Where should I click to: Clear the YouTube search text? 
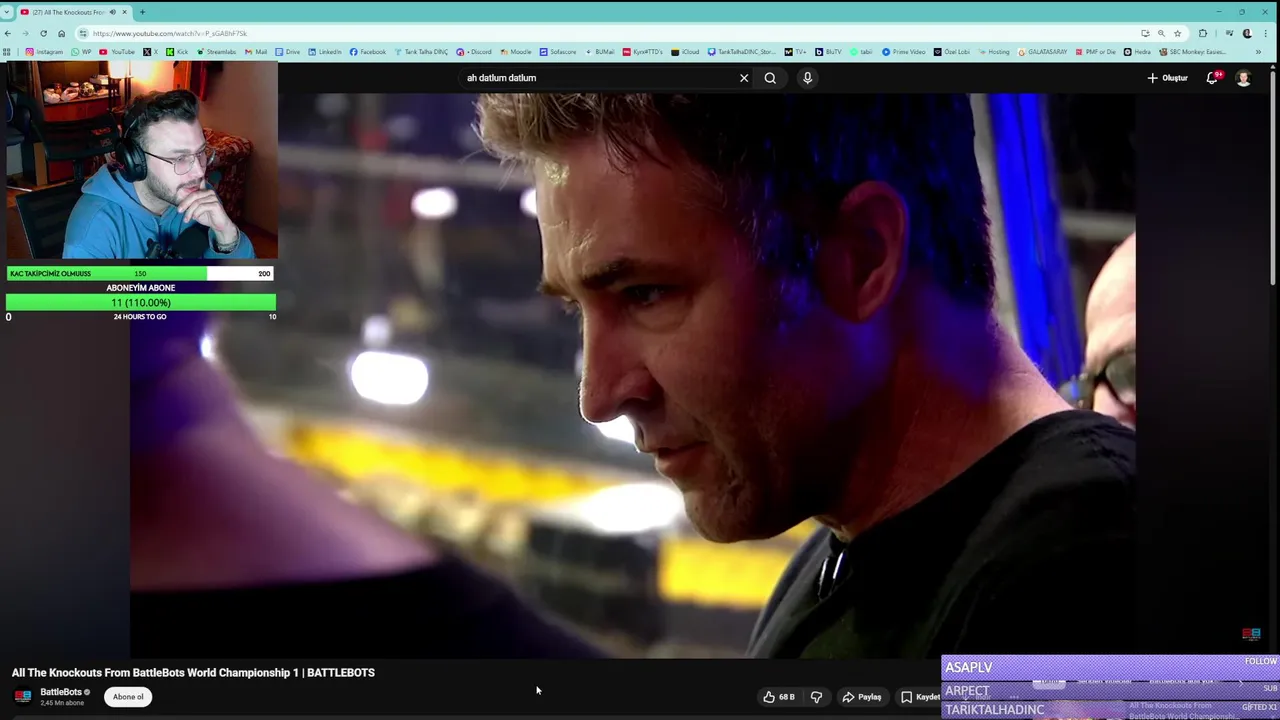click(744, 78)
